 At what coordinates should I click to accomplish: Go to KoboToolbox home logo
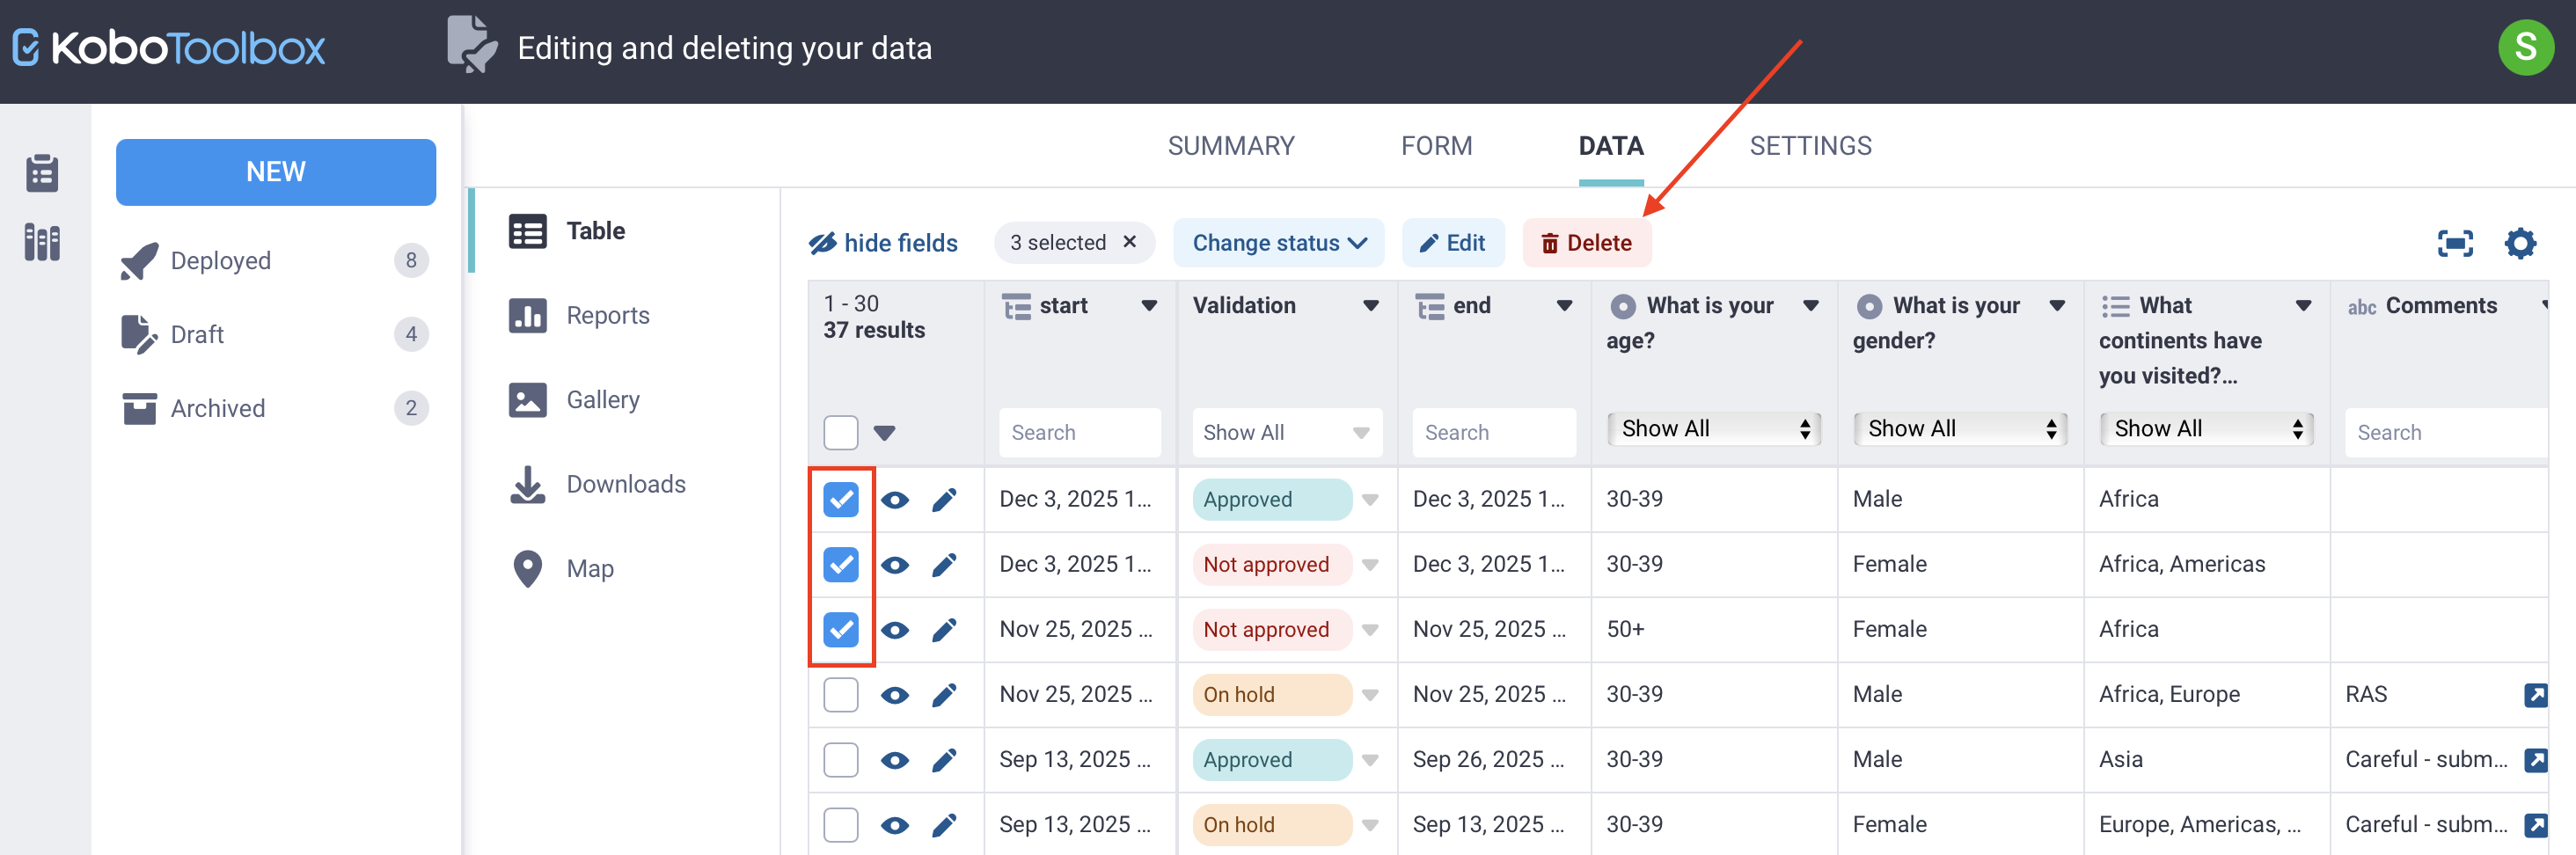169,48
